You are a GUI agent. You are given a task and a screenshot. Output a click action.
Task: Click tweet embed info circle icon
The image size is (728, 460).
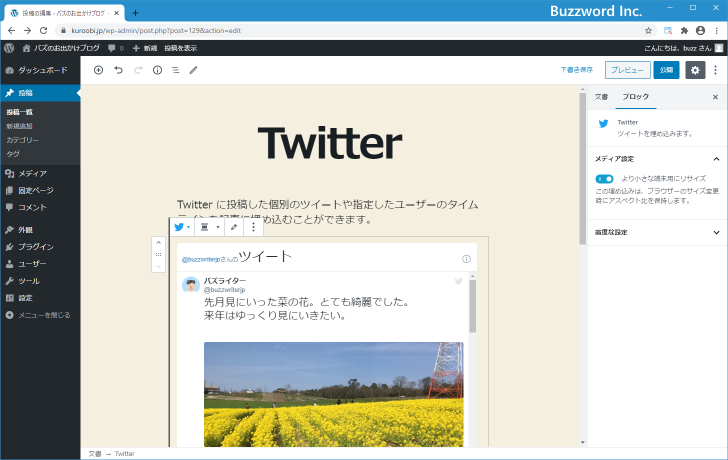click(x=466, y=259)
